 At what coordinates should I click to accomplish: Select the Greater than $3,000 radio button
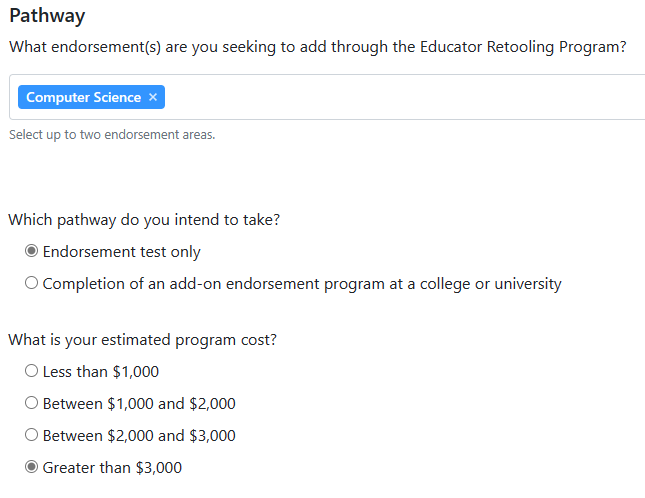click(x=32, y=468)
